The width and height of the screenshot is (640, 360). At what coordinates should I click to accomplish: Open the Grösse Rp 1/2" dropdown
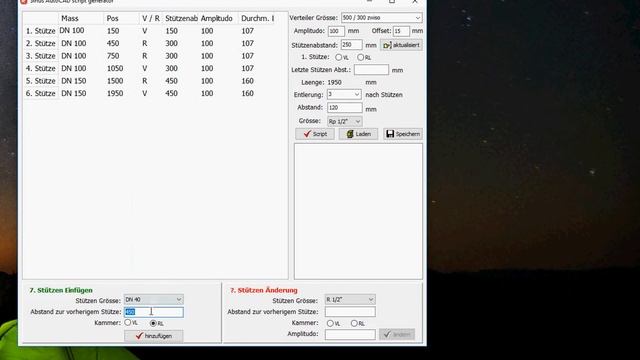click(344, 122)
